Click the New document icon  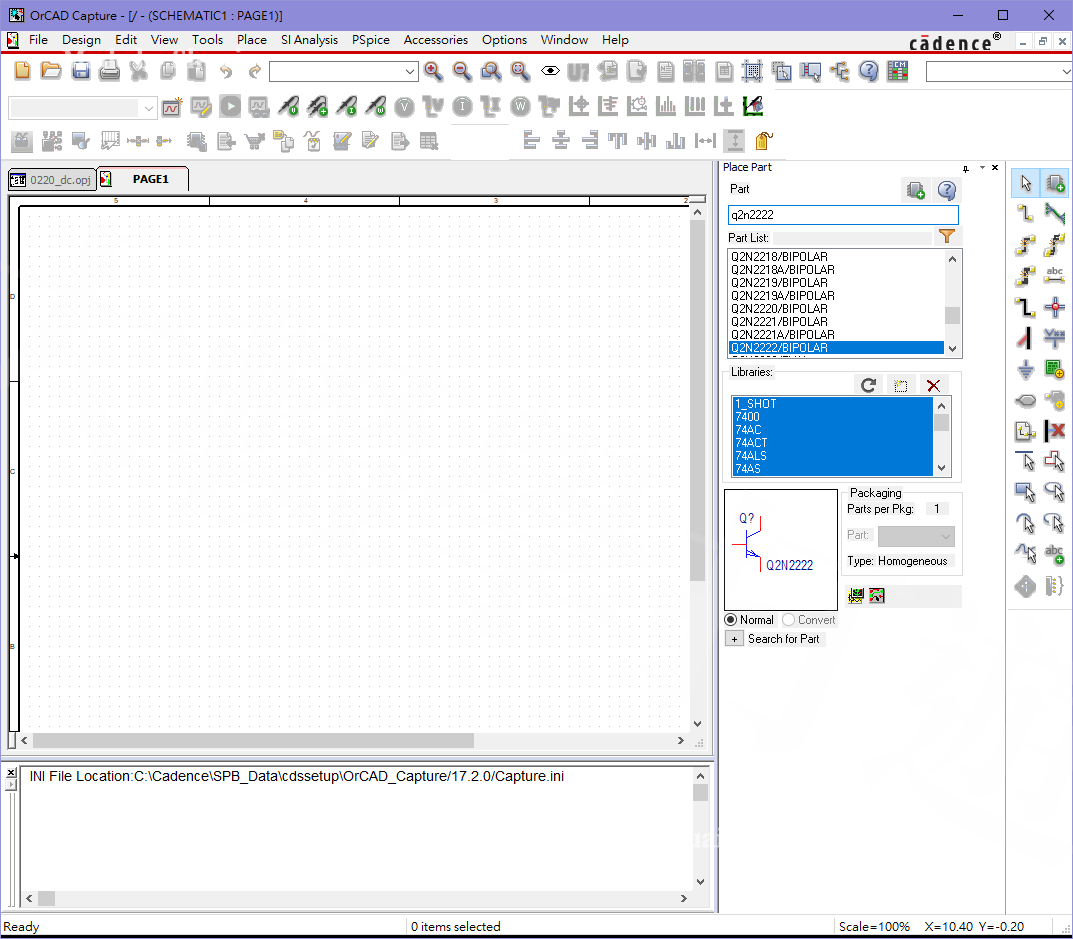coord(22,70)
